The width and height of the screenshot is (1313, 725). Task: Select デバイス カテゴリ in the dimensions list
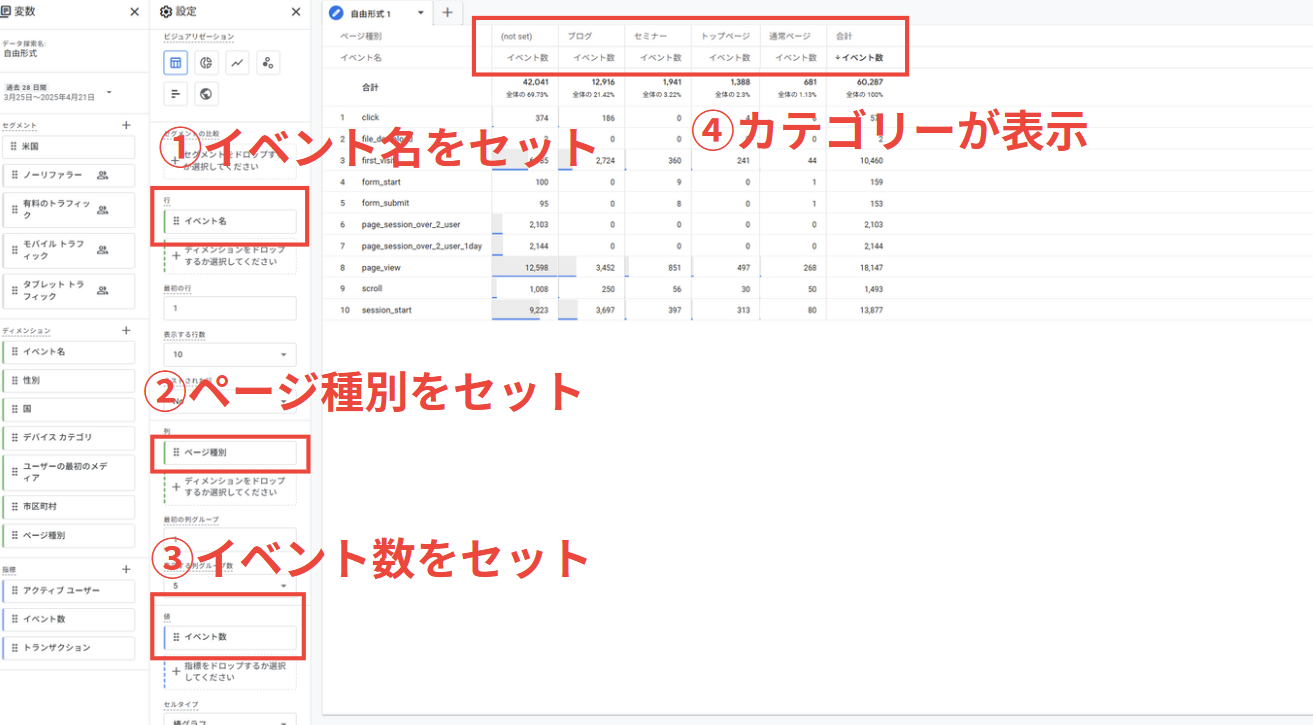68,437
